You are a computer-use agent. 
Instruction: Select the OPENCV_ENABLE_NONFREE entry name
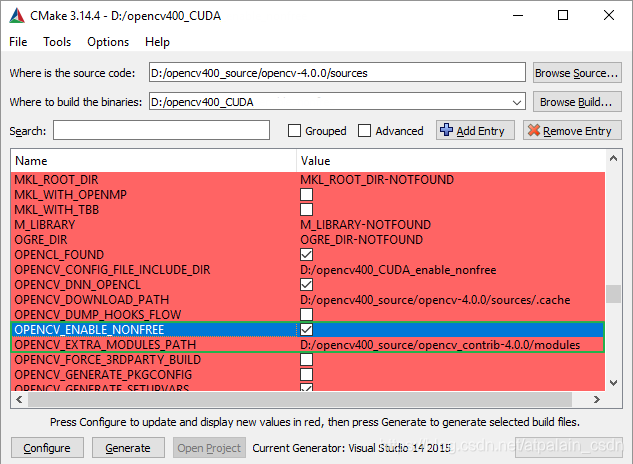point(89,330)
